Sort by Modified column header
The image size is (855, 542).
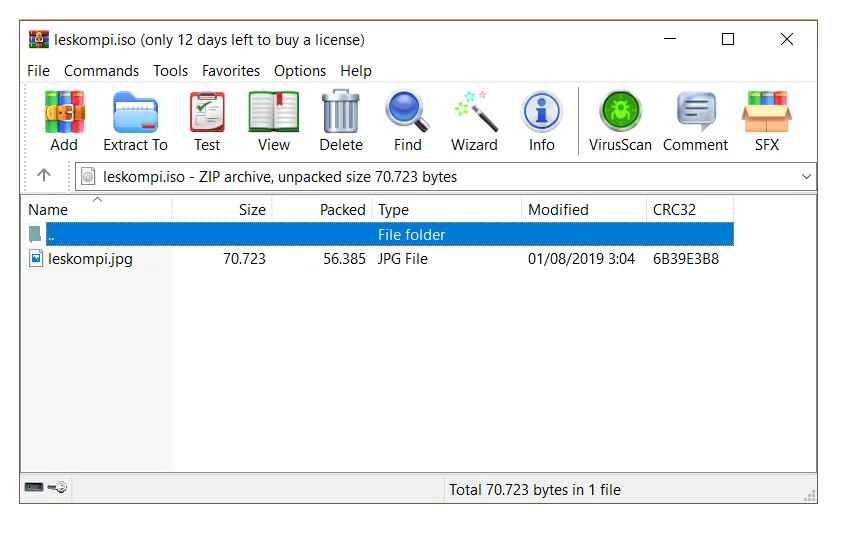pyautogui.click(x=584, y=209)
